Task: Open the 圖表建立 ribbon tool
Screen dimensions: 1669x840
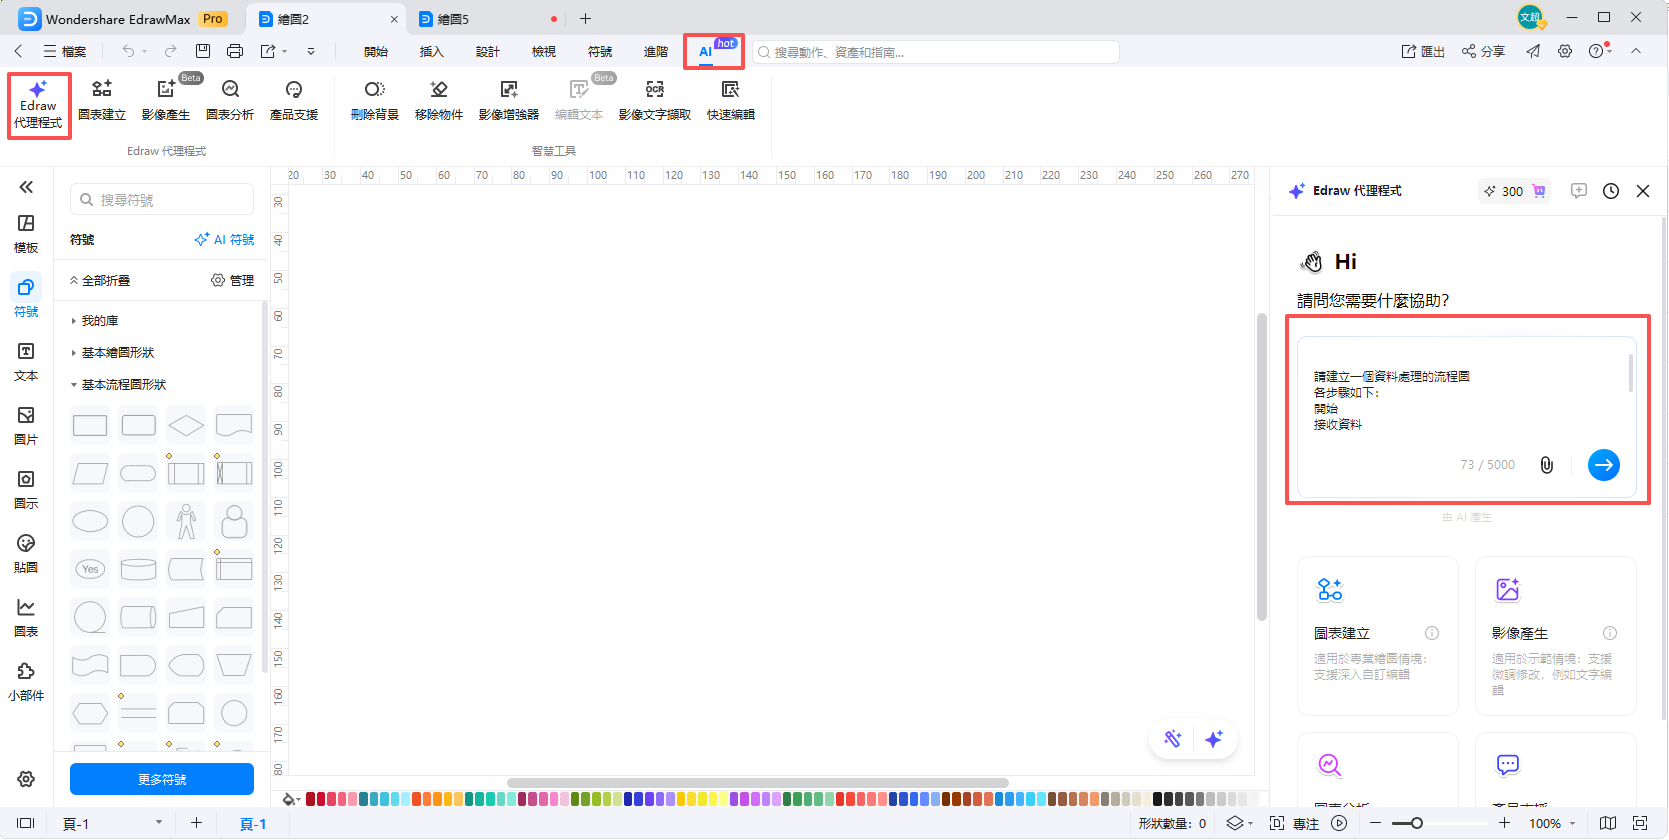Action: coord(102,100)
